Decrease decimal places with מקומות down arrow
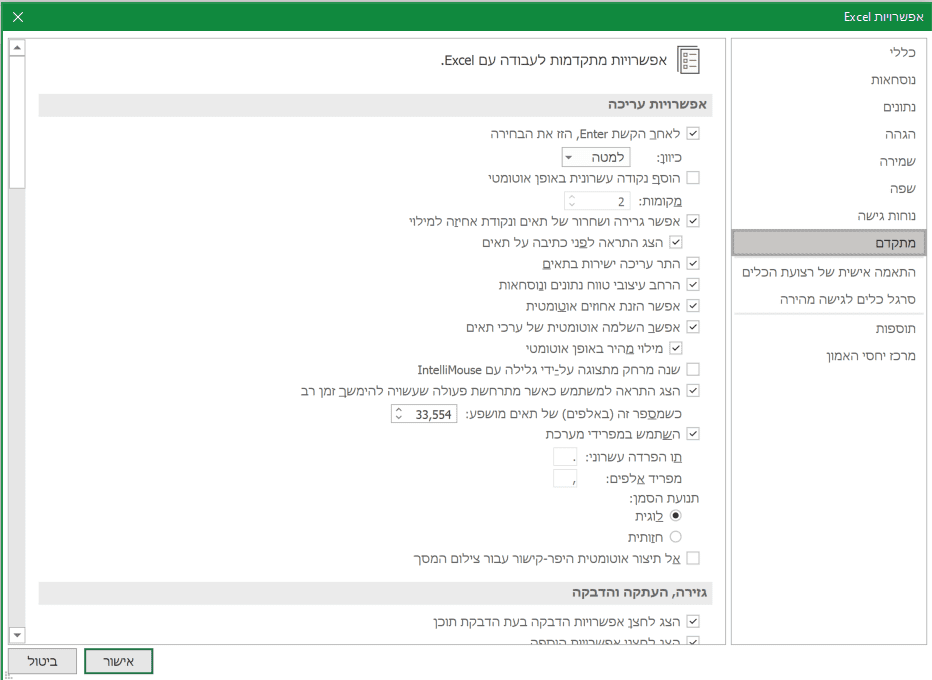Image resolution: width=932 pixels, height=680 pixels. (572, 205)
